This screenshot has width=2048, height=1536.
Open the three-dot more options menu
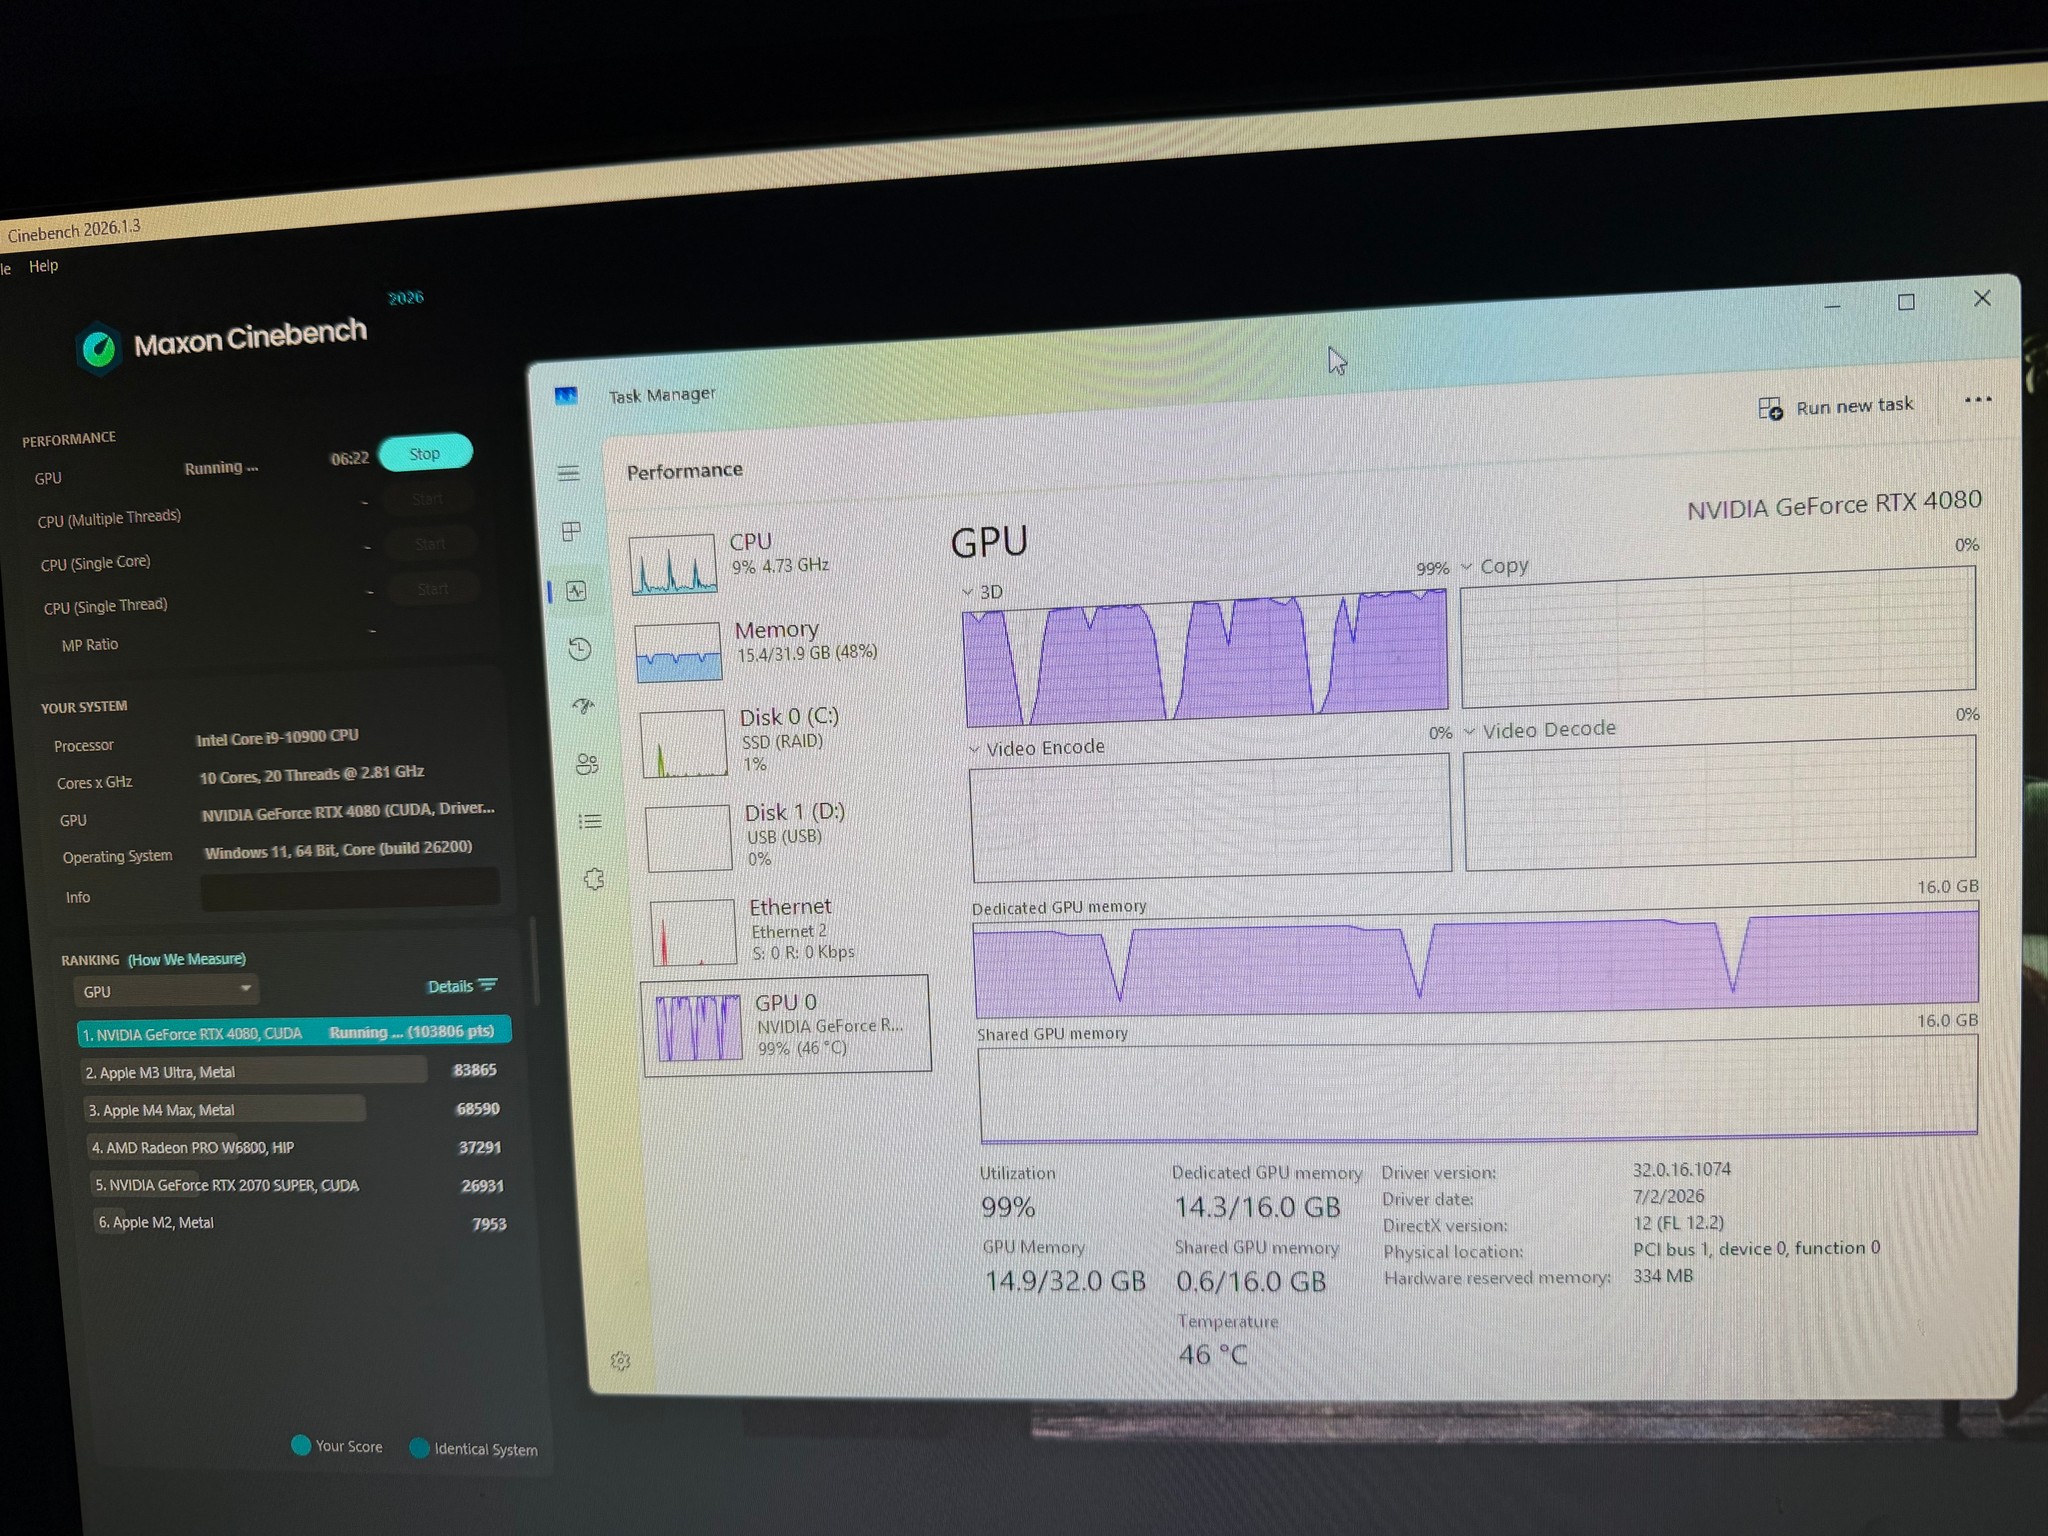coord(1977,400)
